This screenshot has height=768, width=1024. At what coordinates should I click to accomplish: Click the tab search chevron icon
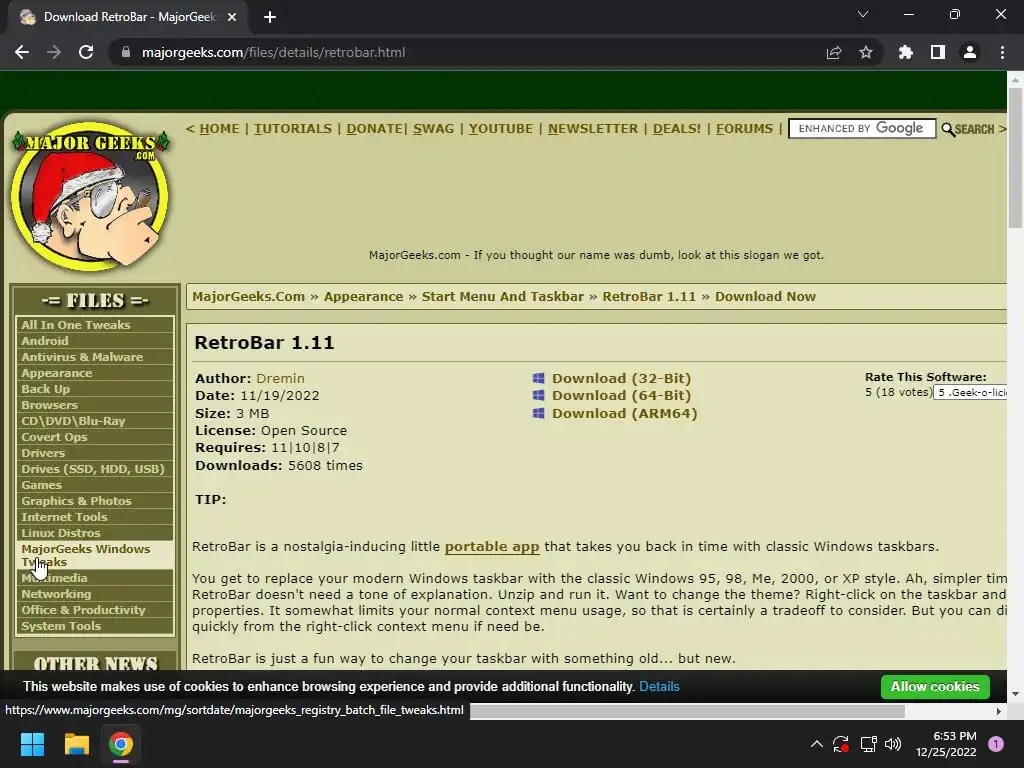[x=863, y=14]
